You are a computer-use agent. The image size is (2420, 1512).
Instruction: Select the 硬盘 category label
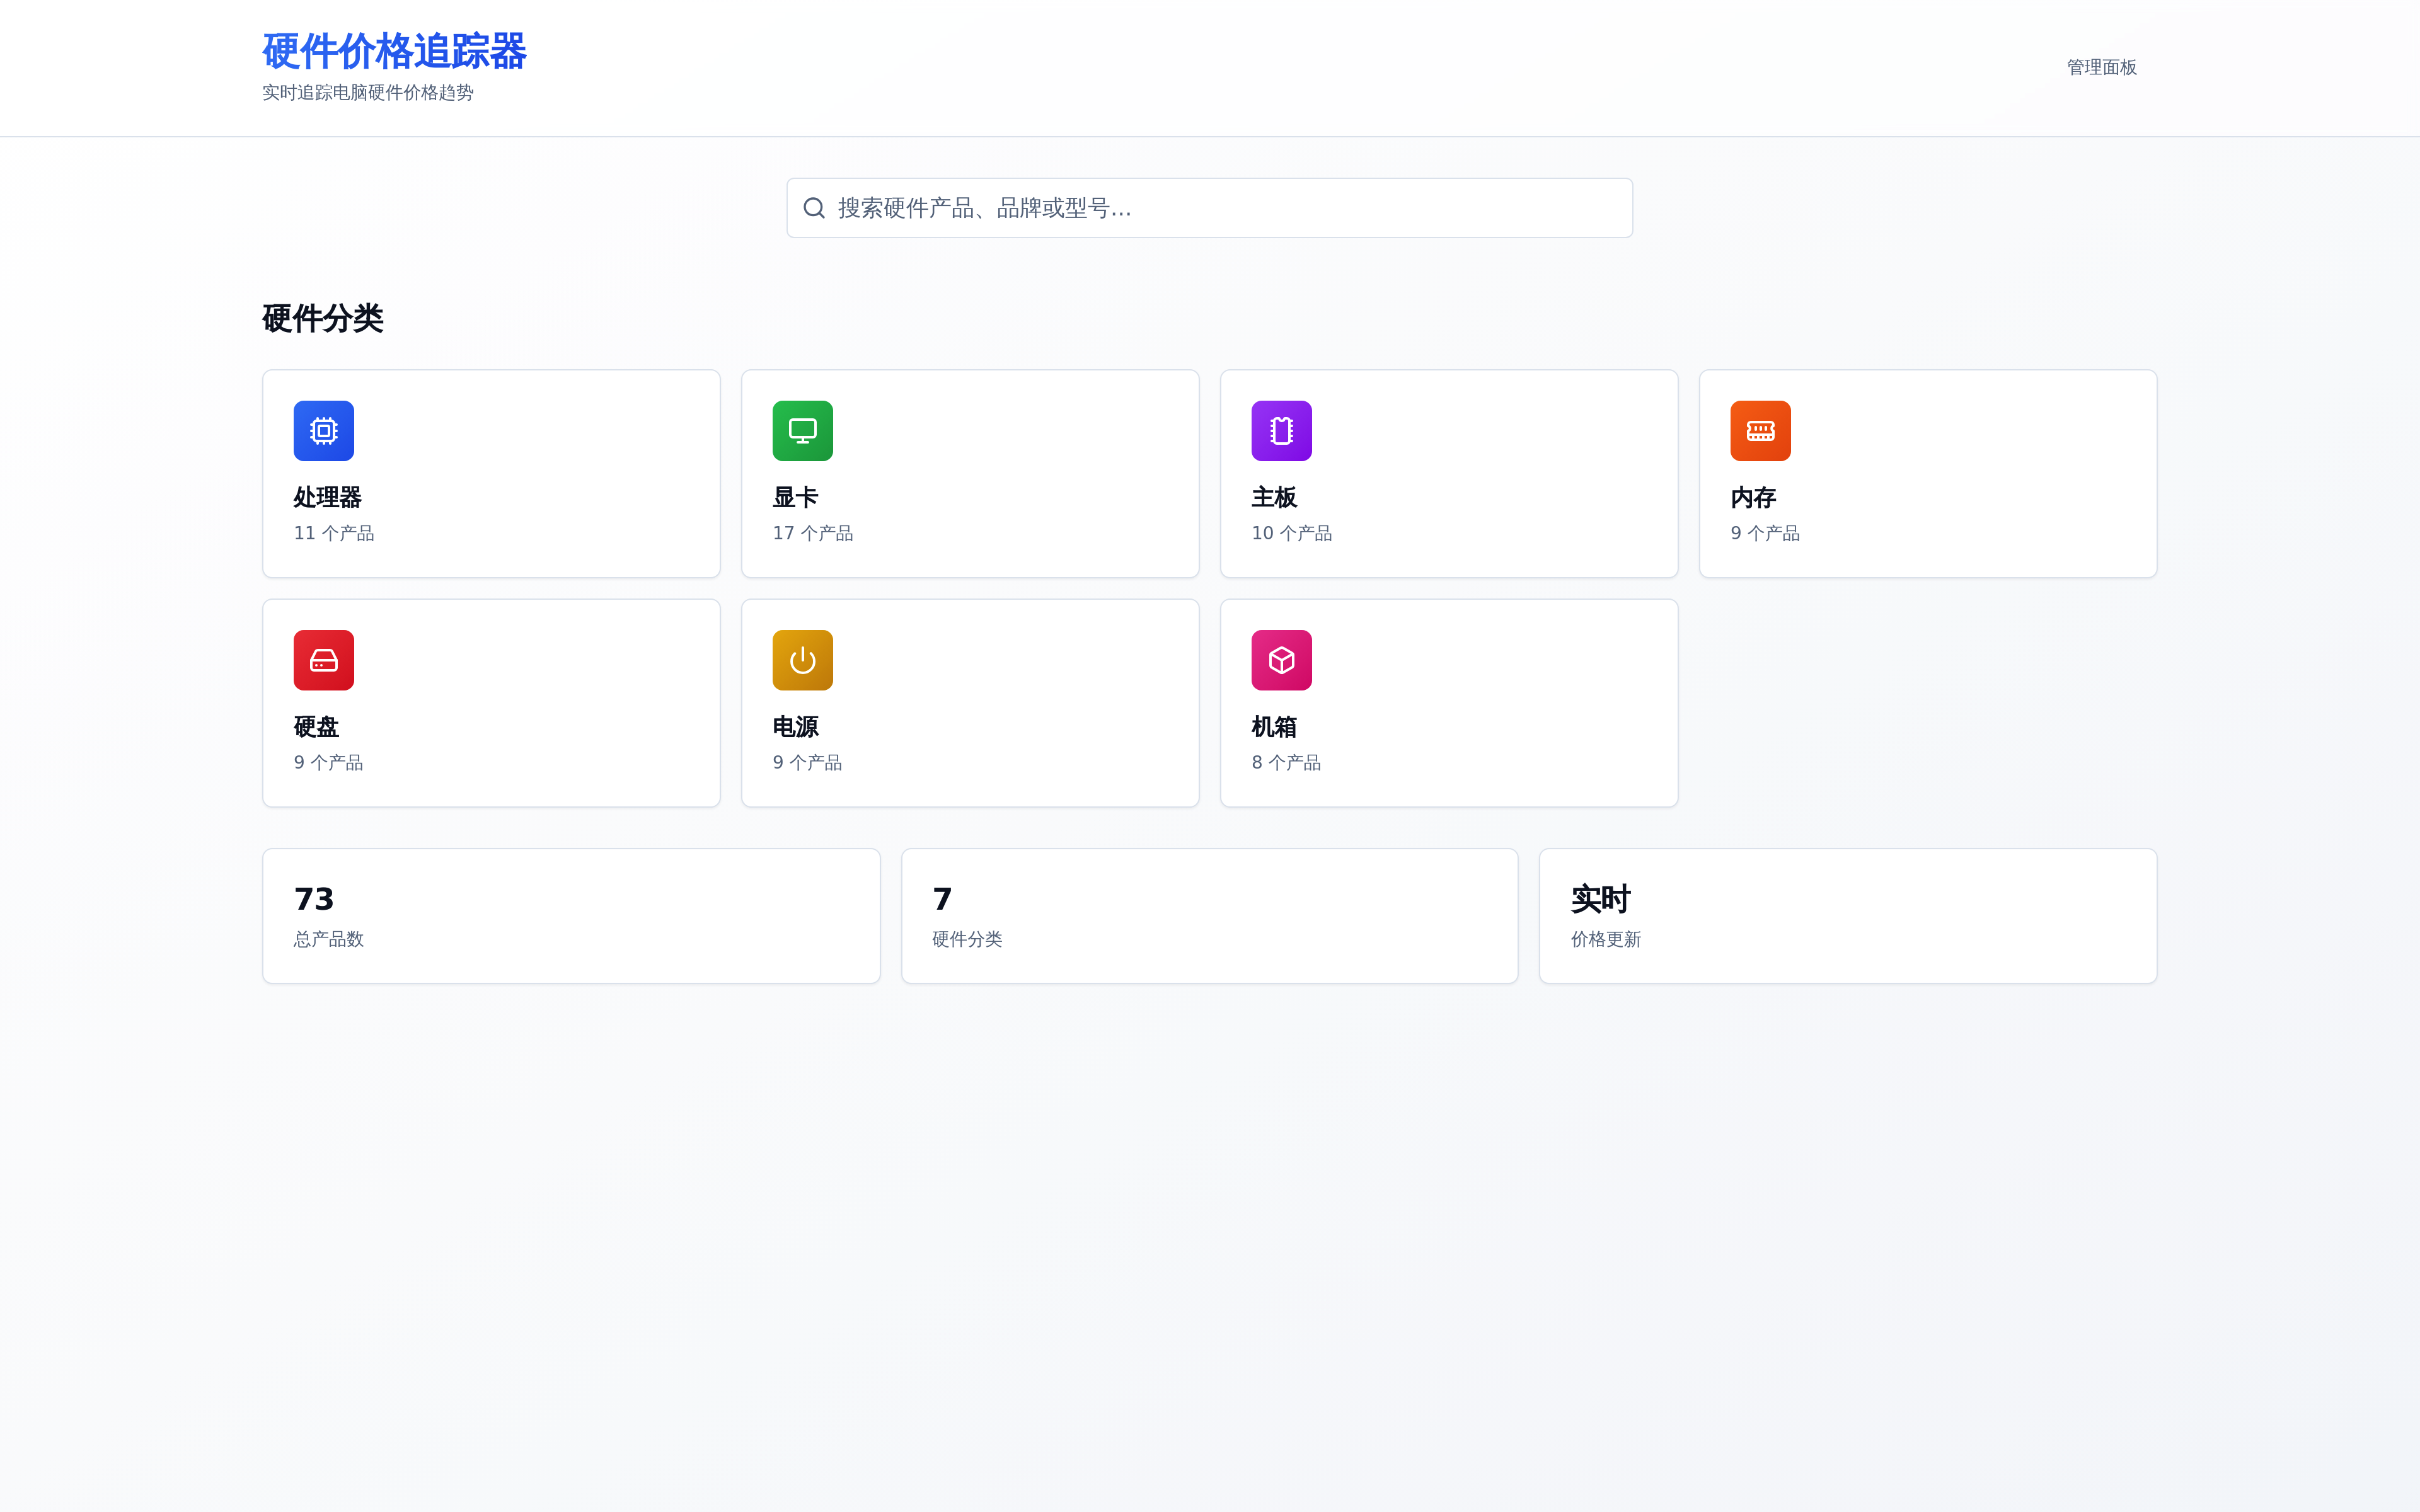tap(316, 727)
